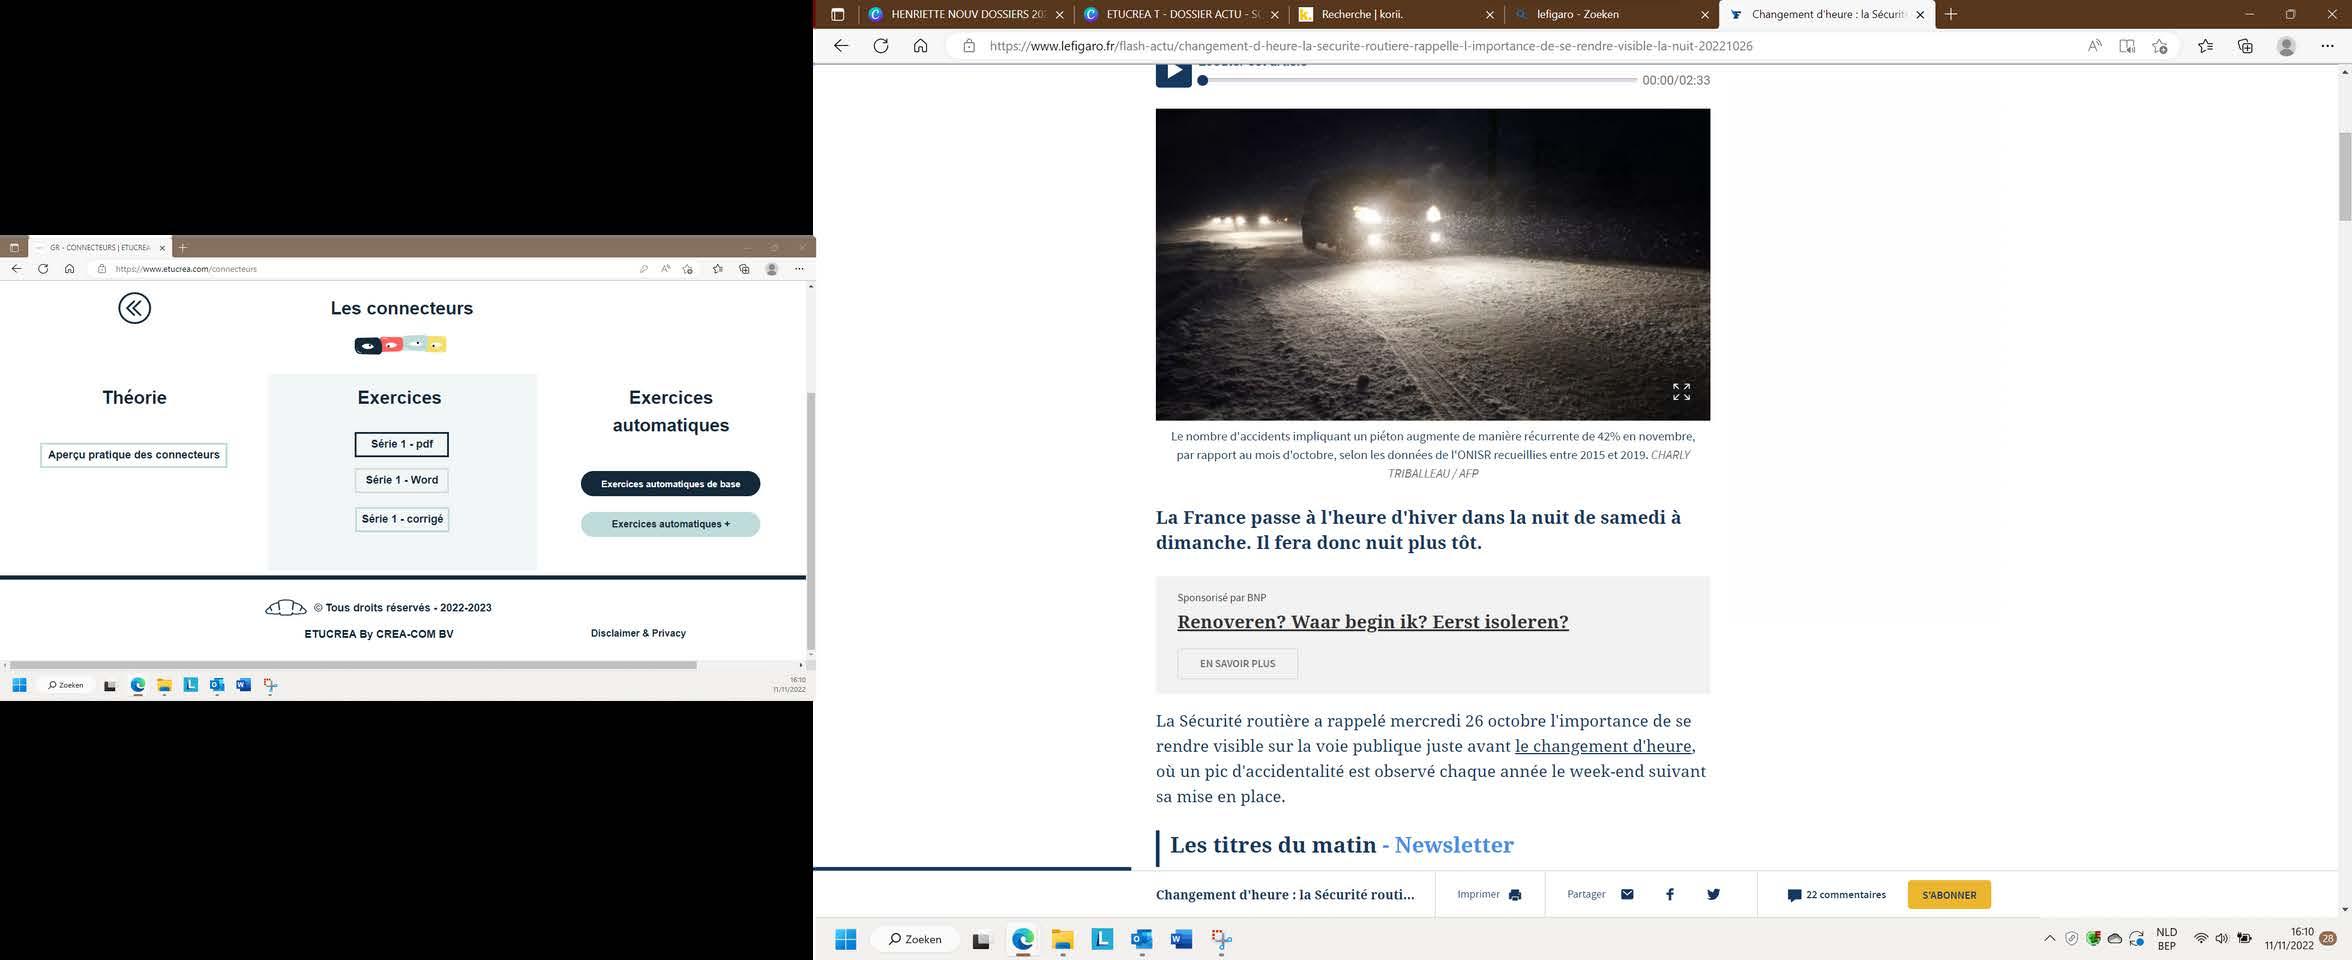
Task: Open the Windows Start menu on the right taskbar
Action: [845, 940]
